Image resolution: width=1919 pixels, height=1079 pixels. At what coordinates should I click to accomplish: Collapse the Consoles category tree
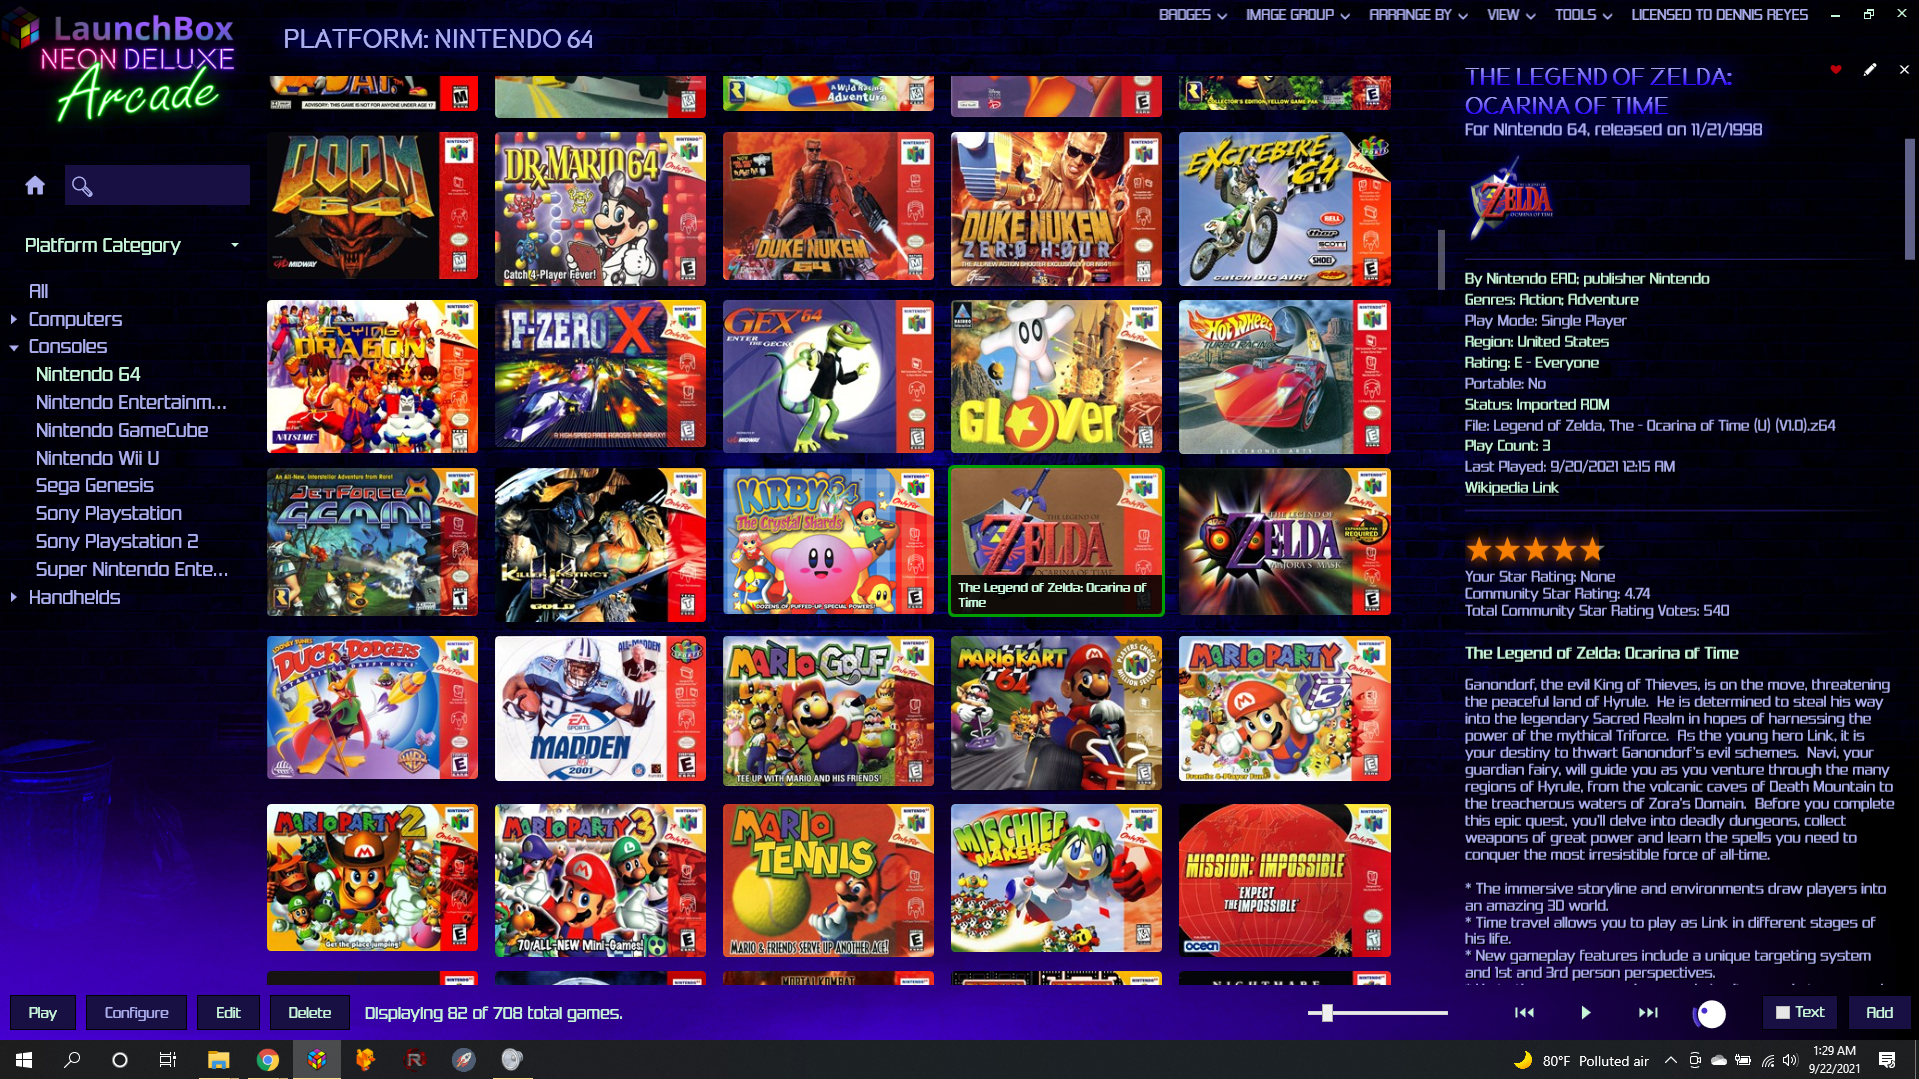(14, 347)
